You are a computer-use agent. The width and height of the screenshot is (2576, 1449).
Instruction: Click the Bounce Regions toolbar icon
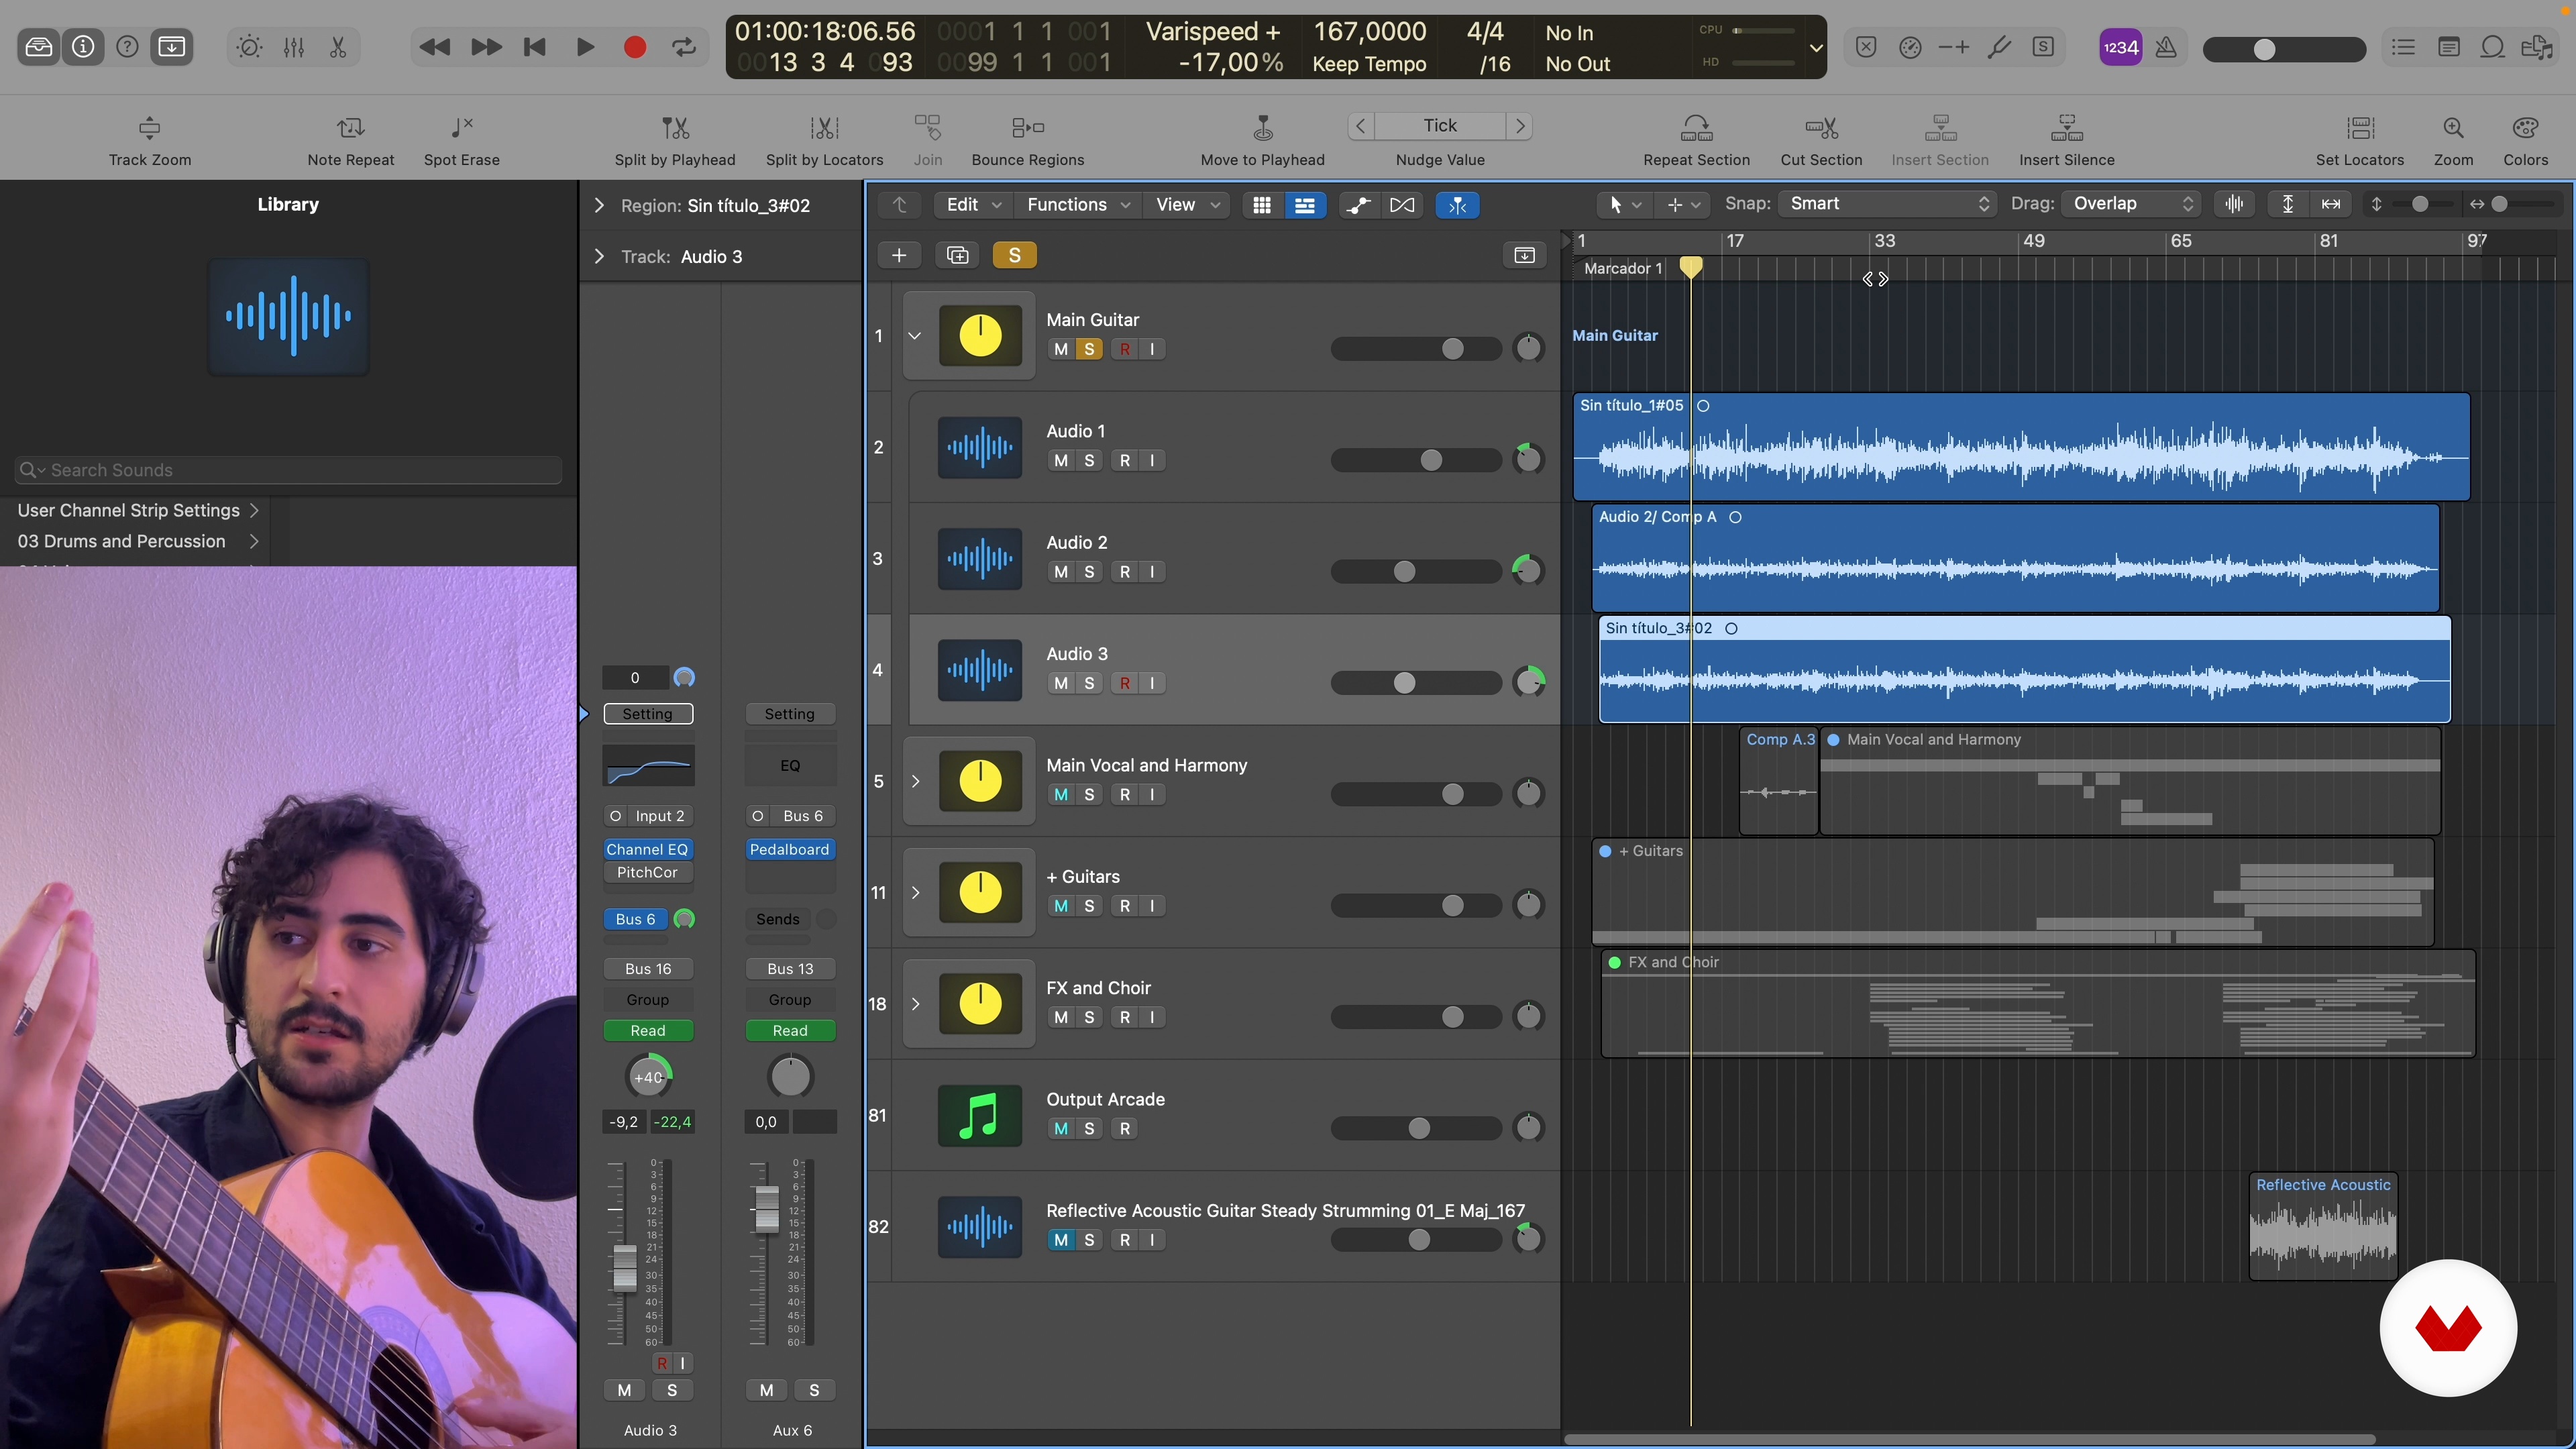coord(1027,128)
